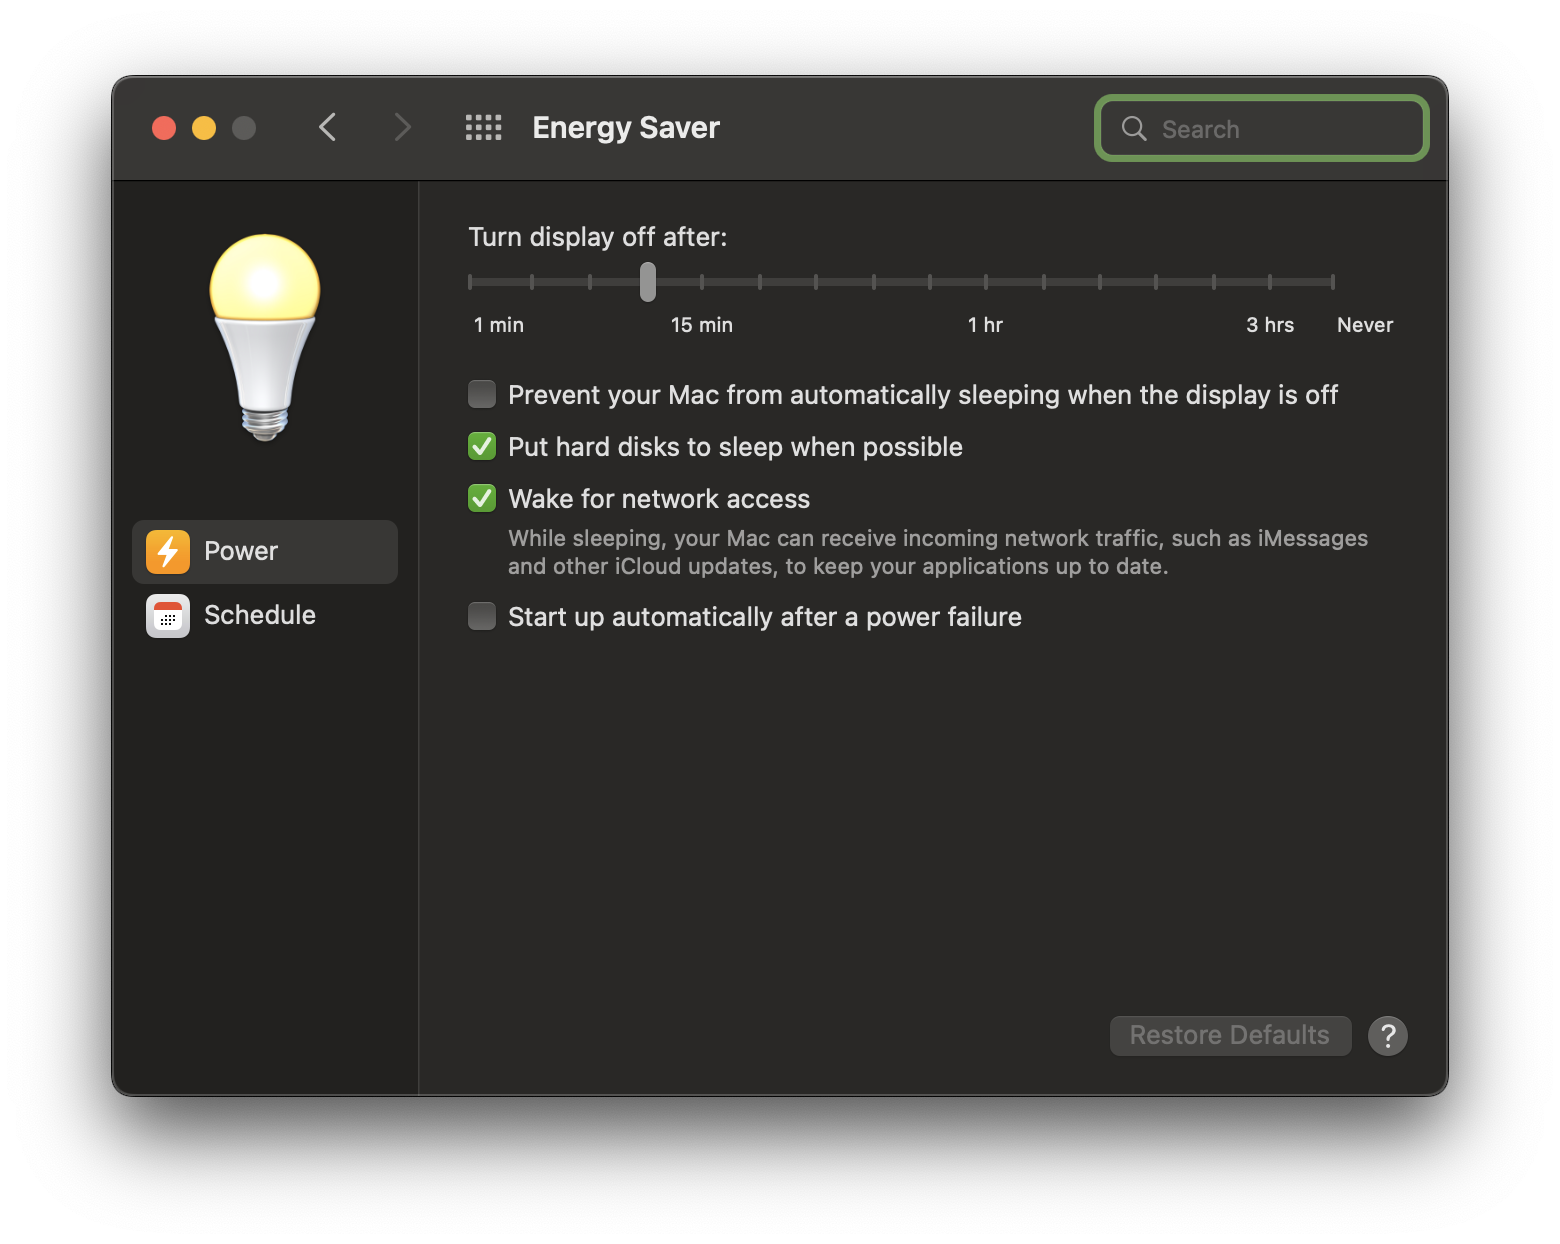Set display slider to the 1 hr tick

986,282
